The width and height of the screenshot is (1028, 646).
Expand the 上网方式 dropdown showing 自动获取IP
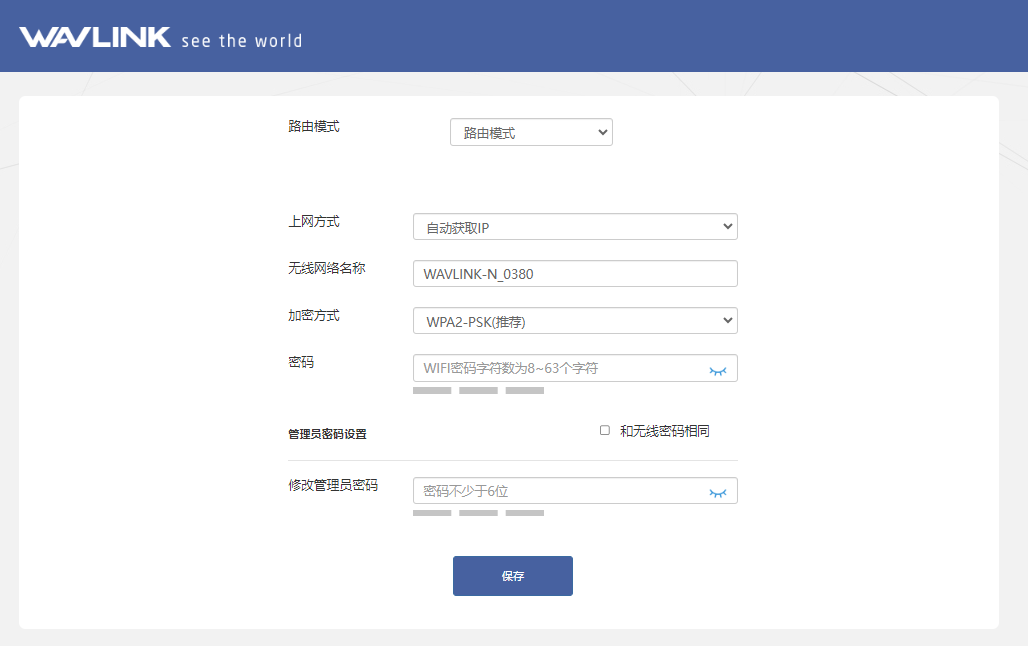coord(575,227)
